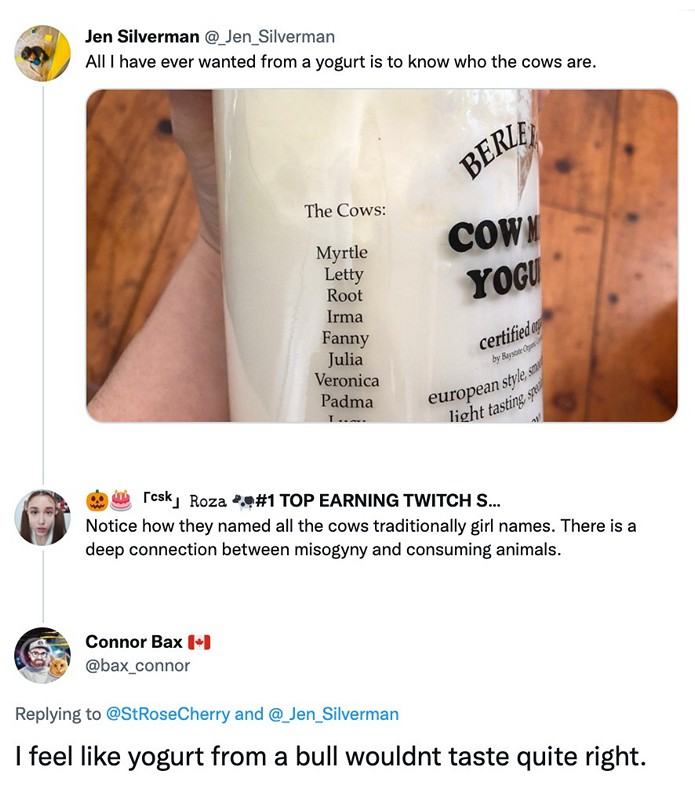The height and width of the screenshot is (800, 695).
Task: Click the Jen Silverman display name
Action: pyautogui.click(x=142, y=37)
